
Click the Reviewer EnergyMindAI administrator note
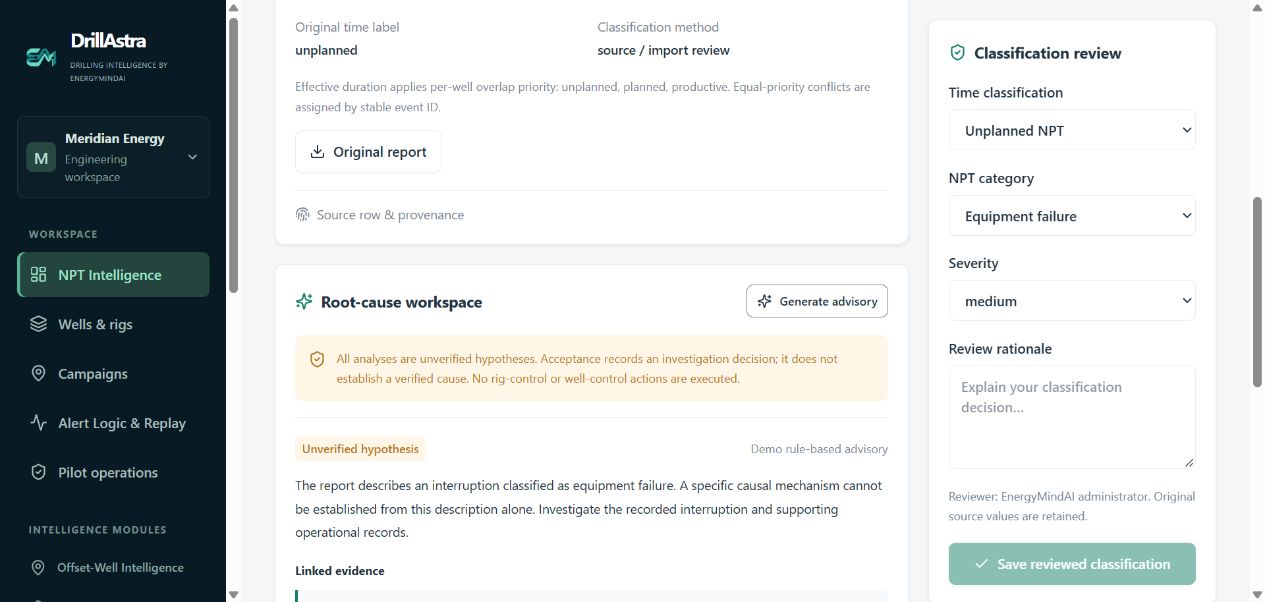1072,506
